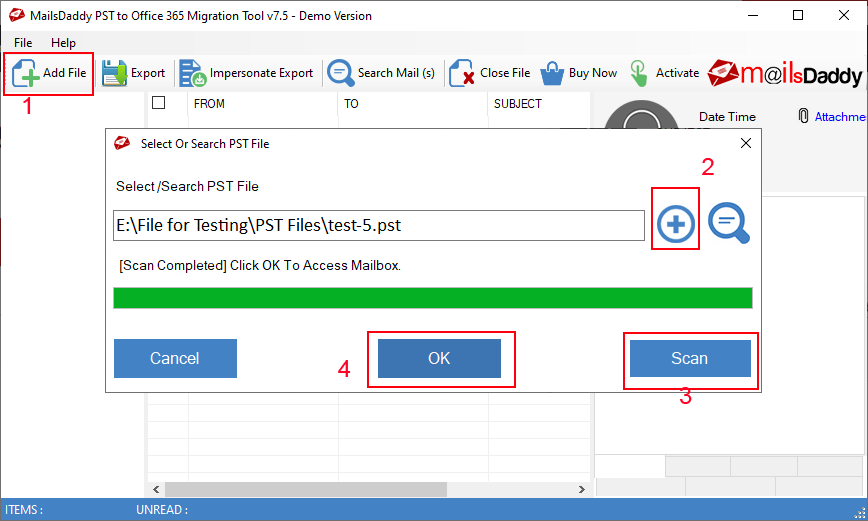Maximize the MailsDaddy window
The width and height of the screenshot is (868, 521).
click(798, 16)
